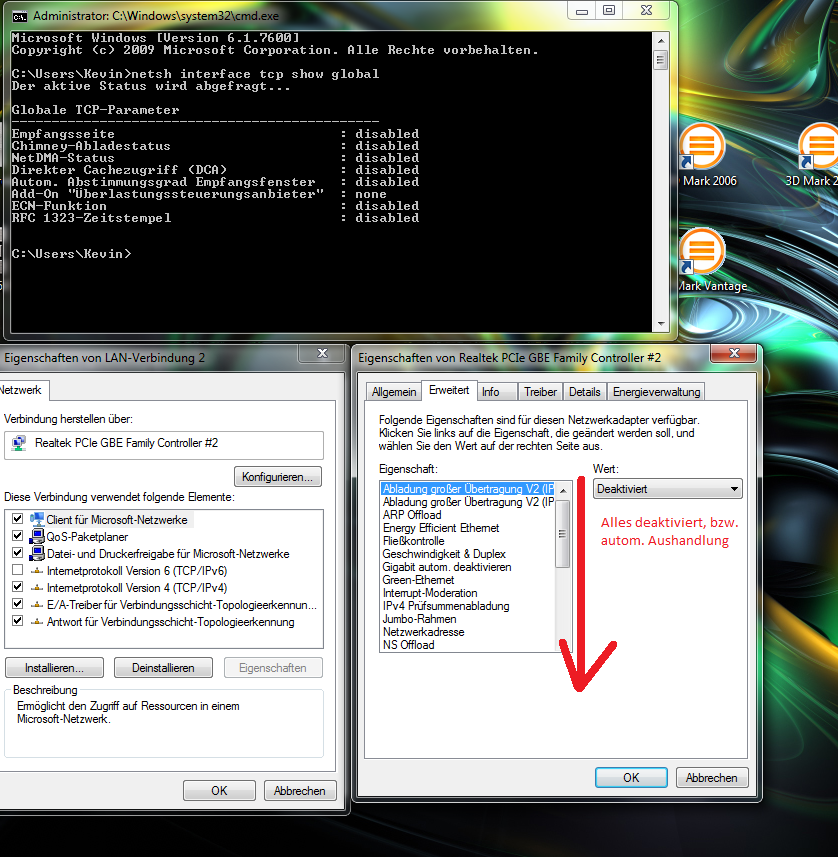Viewport: 838px width, 857px height.
Task: Click OK in the Realtek properties dialog
Action: (631, 778)
